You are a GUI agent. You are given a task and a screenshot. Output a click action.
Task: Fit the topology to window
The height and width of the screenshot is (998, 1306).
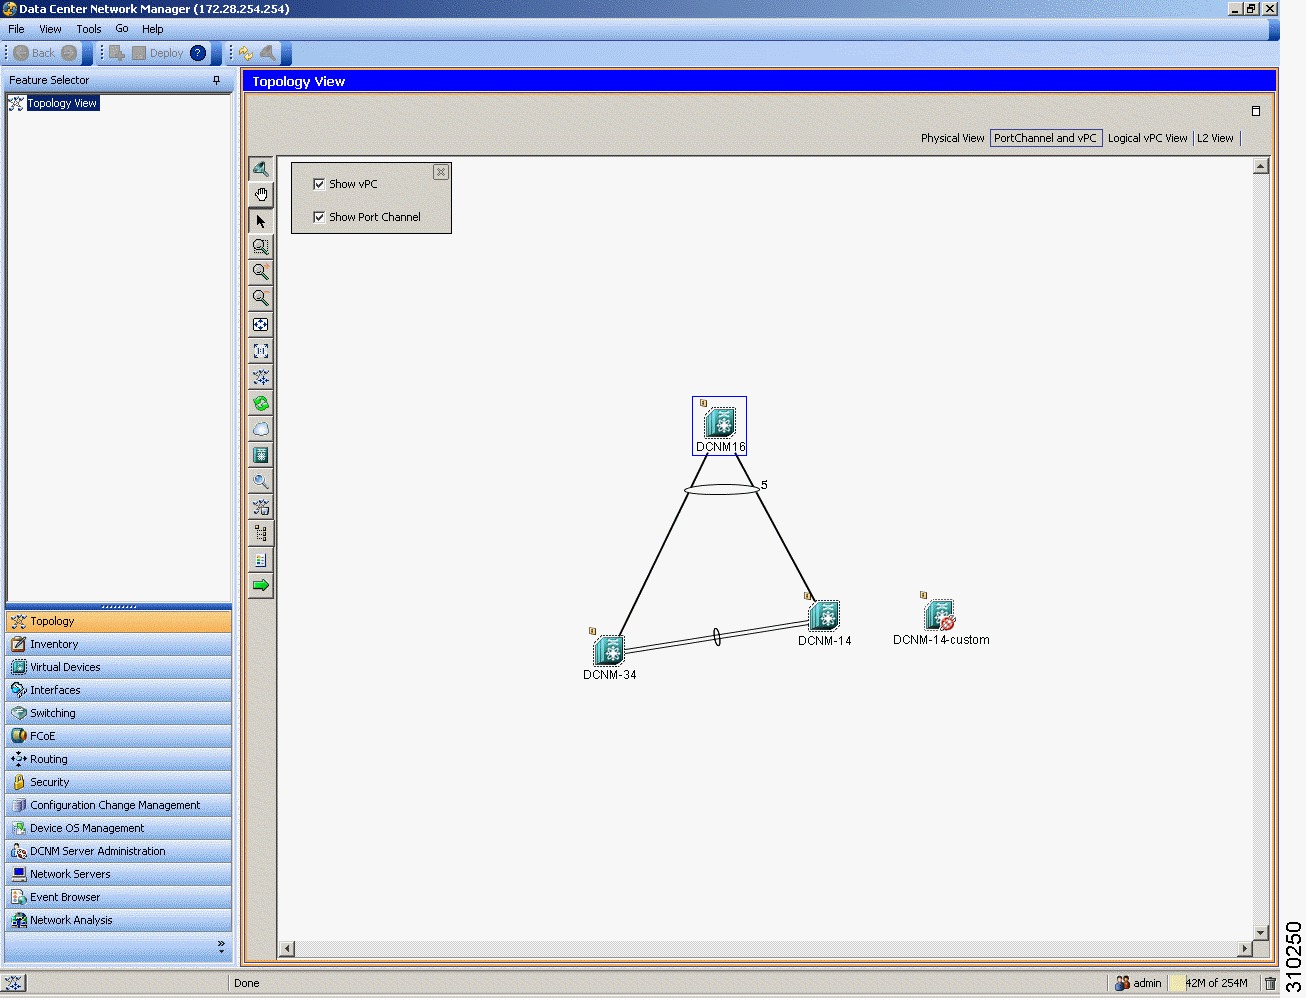(261, 325)
